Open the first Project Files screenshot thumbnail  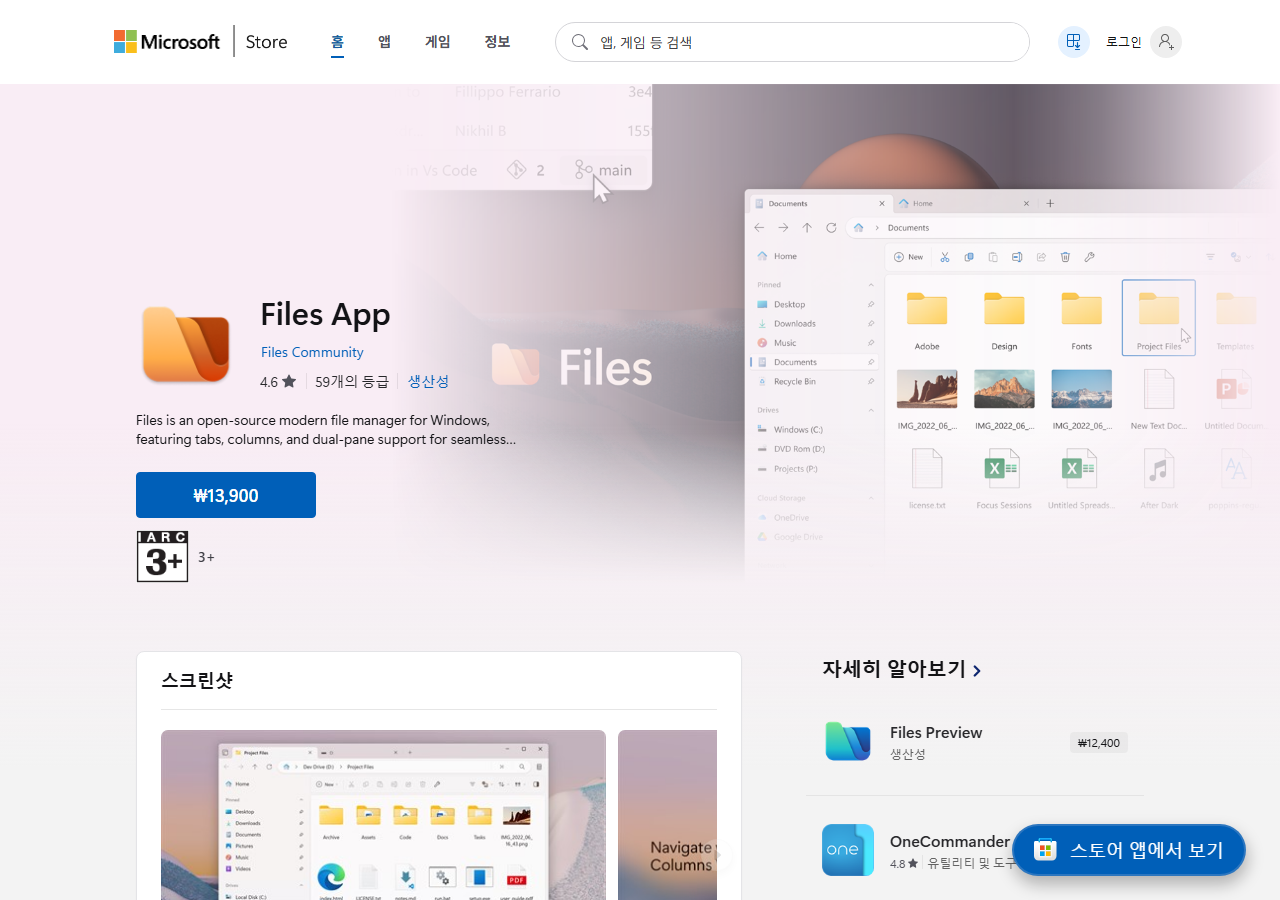(383, 815)
